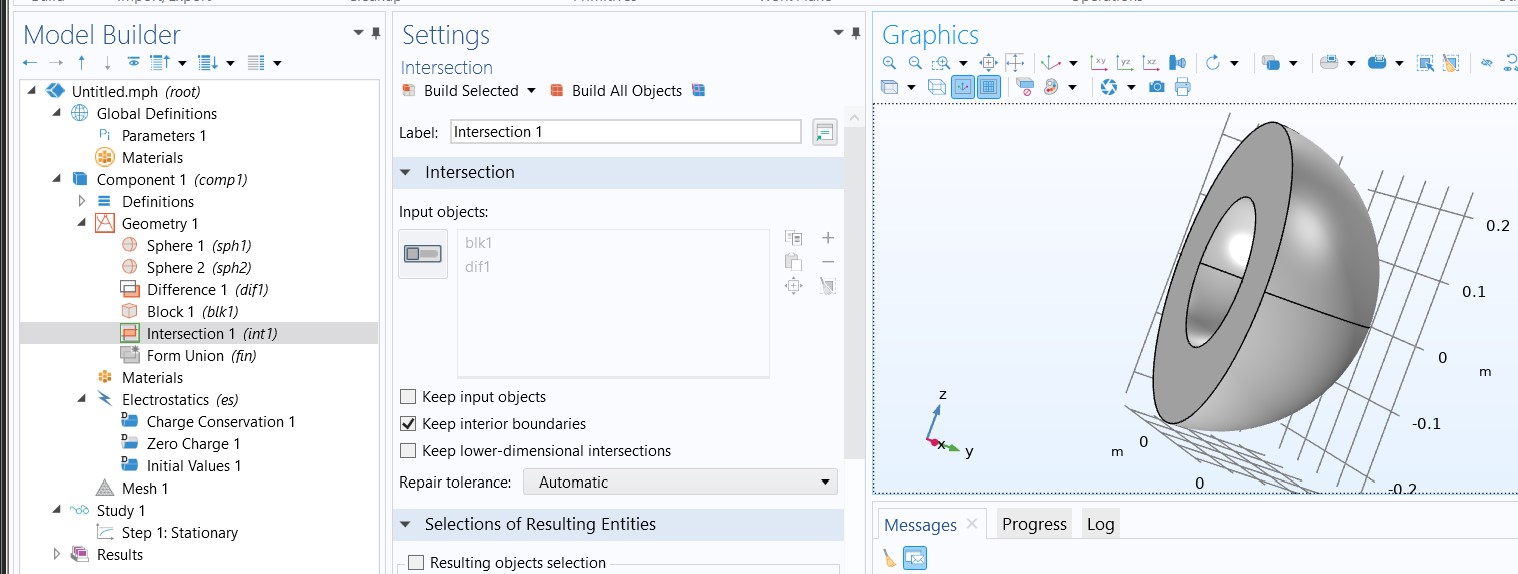Open the Log tab
1518x574 pixels.
tap(1100, 525)
